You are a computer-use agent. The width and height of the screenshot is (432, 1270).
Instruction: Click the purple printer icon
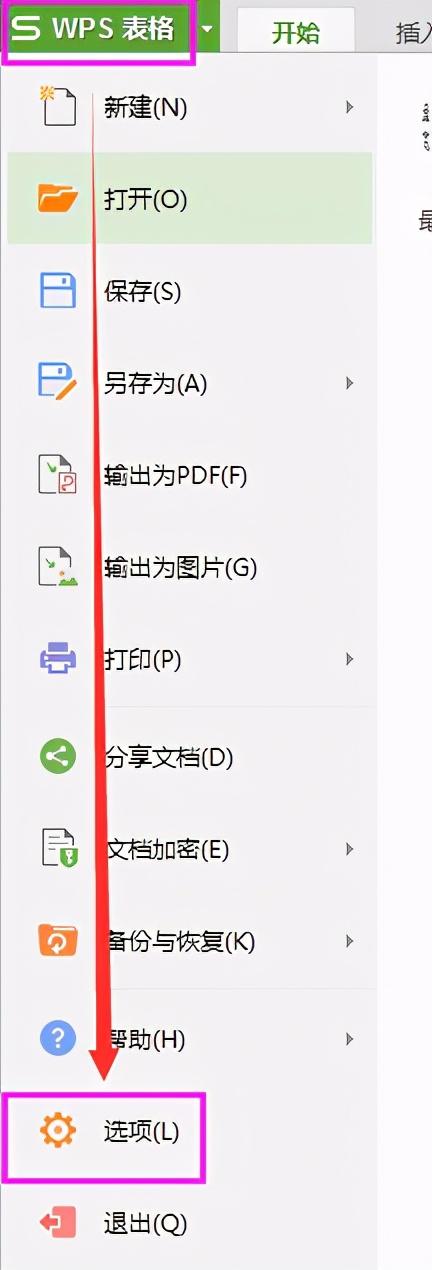(57, 659)
